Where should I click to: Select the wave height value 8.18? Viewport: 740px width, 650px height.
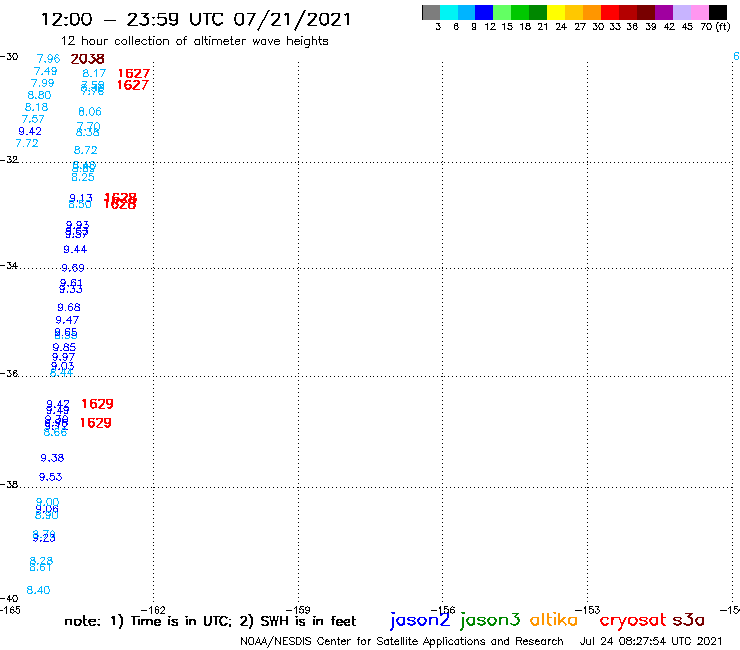tap(36, 107)
